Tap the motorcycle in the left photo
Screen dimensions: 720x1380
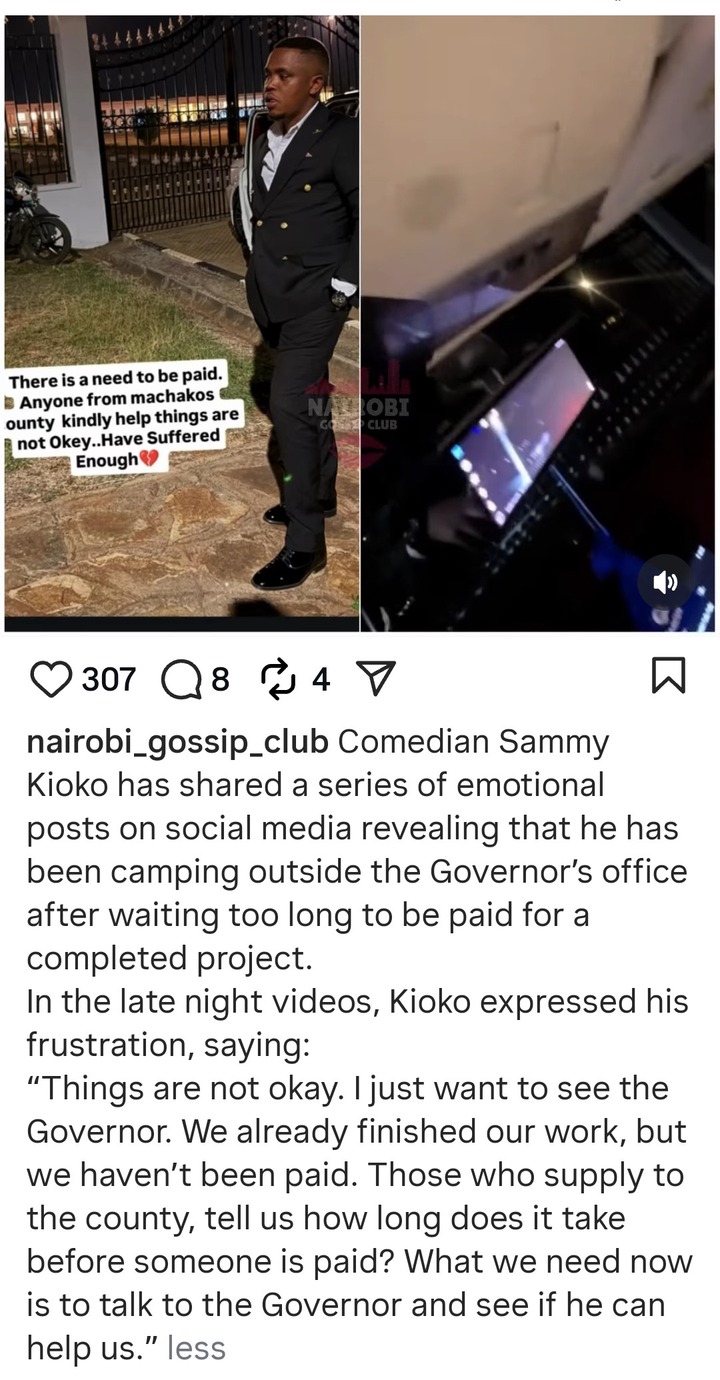click(35, 218)
